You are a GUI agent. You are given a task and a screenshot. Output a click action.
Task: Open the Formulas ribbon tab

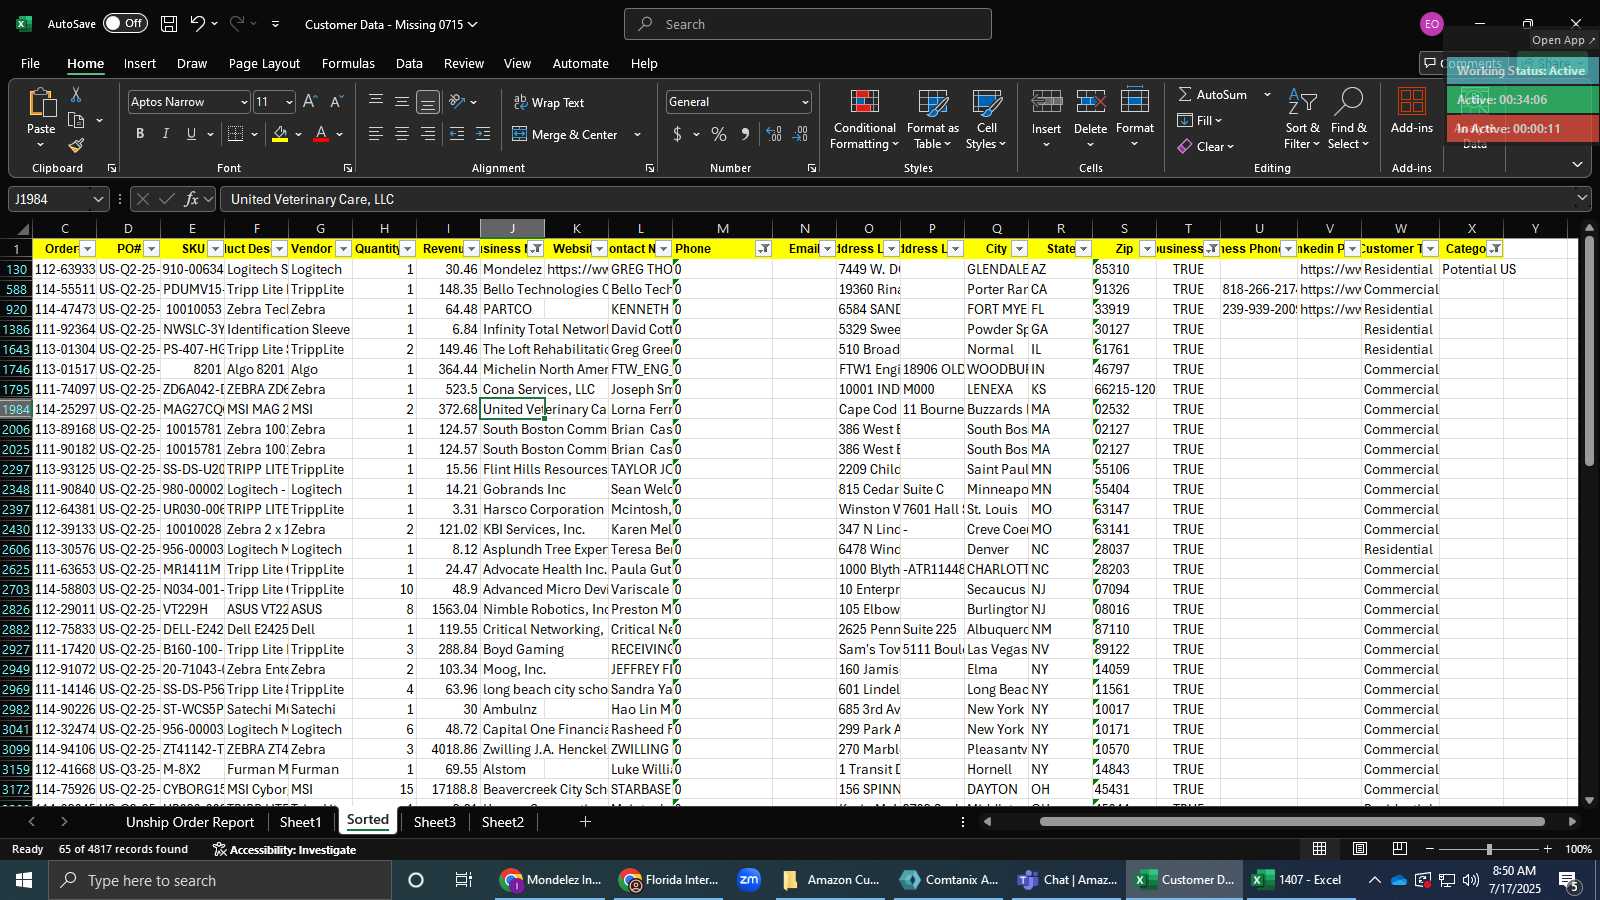[x=348, y=63]
